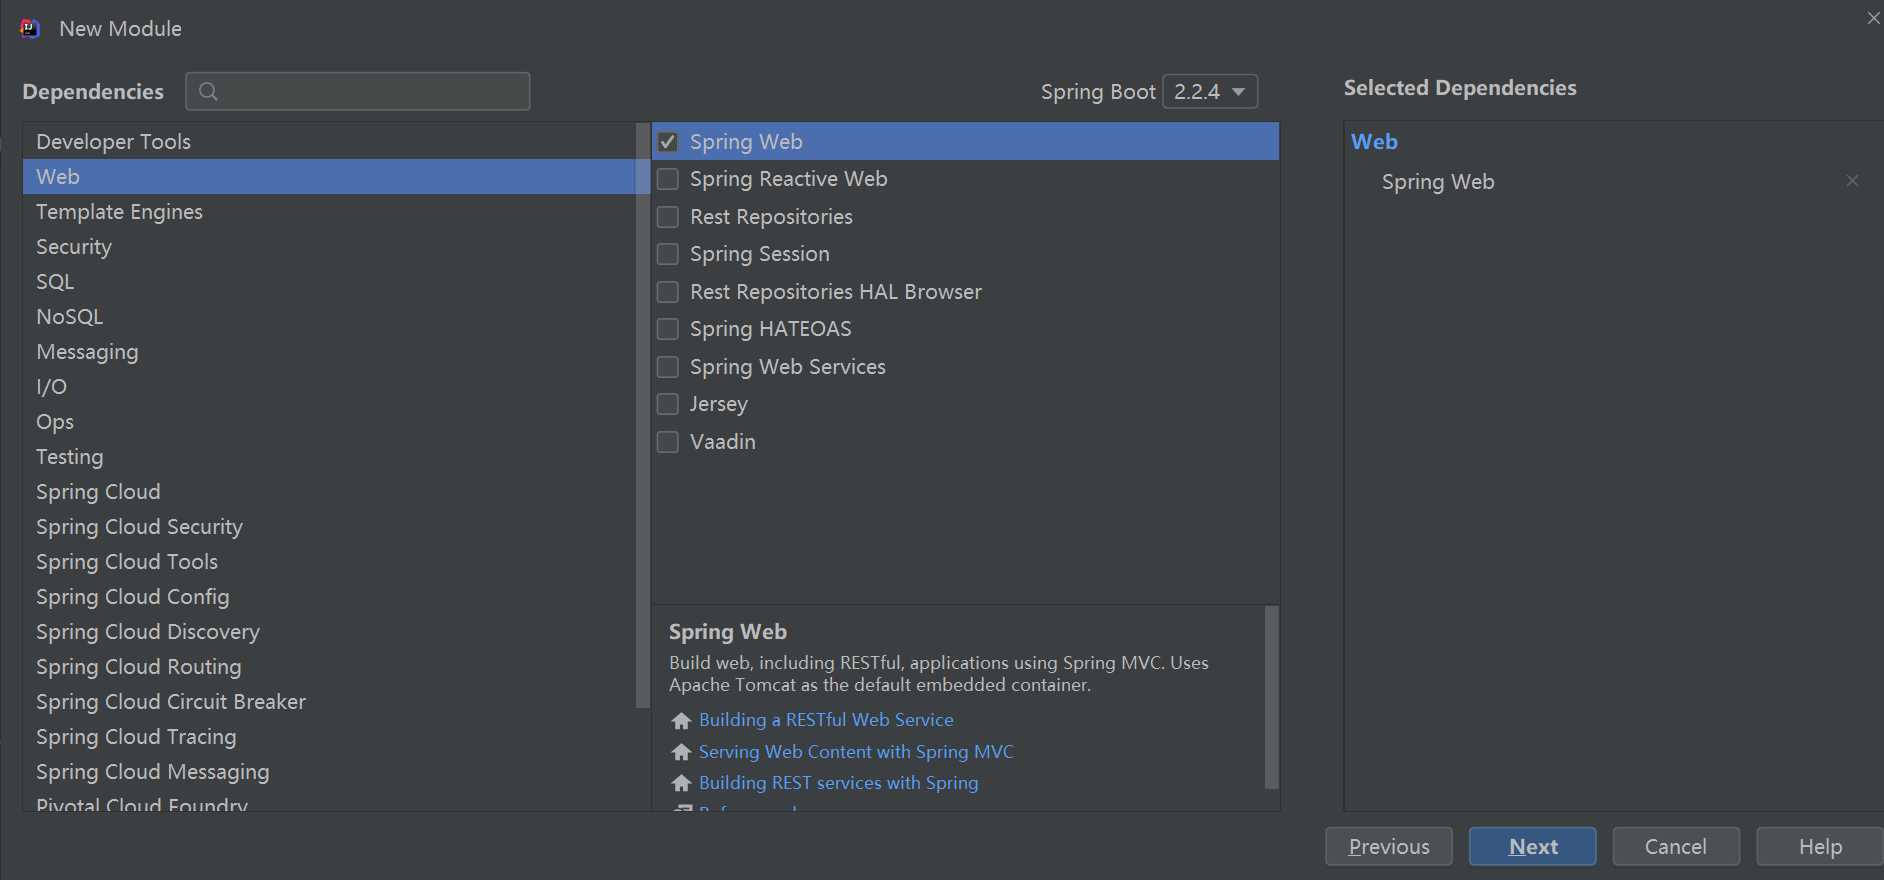Enable the Spring Reactive Web checkbox
The image size is (1884, 880).
tap(668, 179)
